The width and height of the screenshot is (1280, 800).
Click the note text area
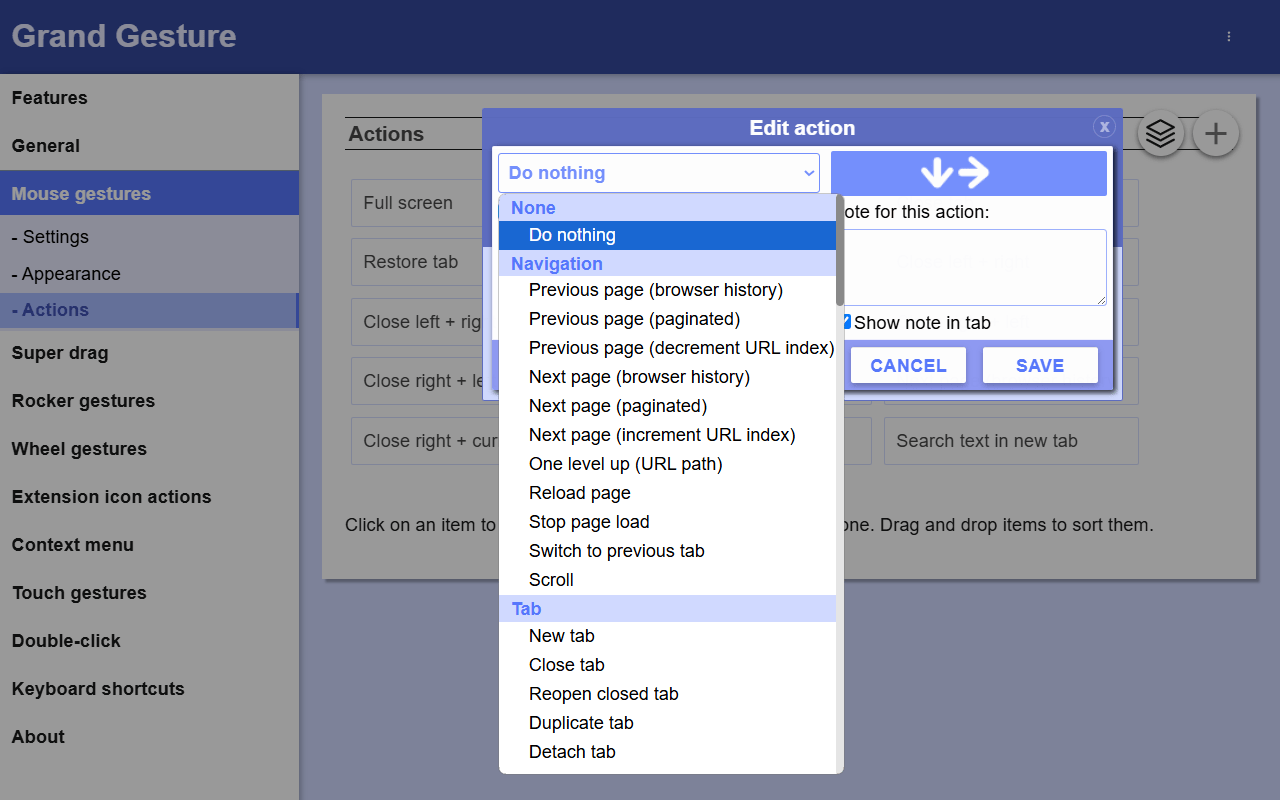pyautogui.click(x=975, y=267)
